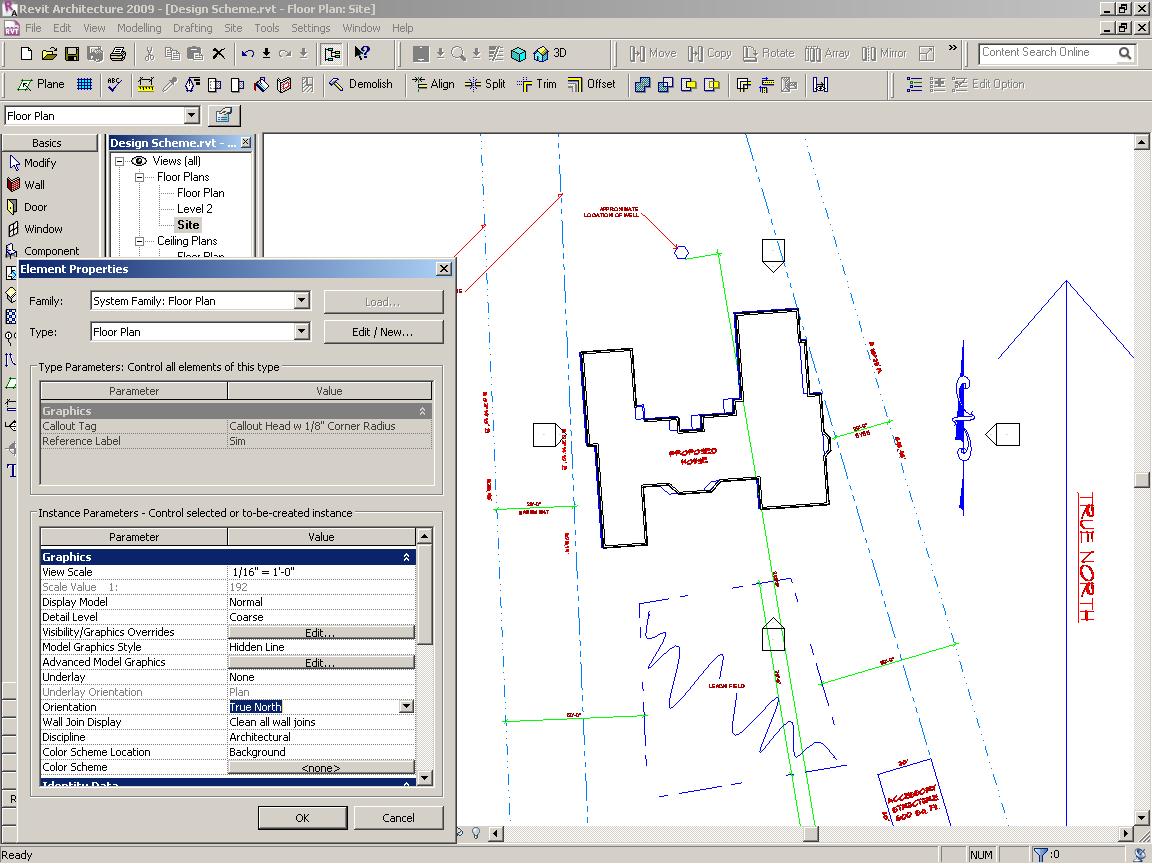
Task: Activate the Split tool
Action: [485, 85]
